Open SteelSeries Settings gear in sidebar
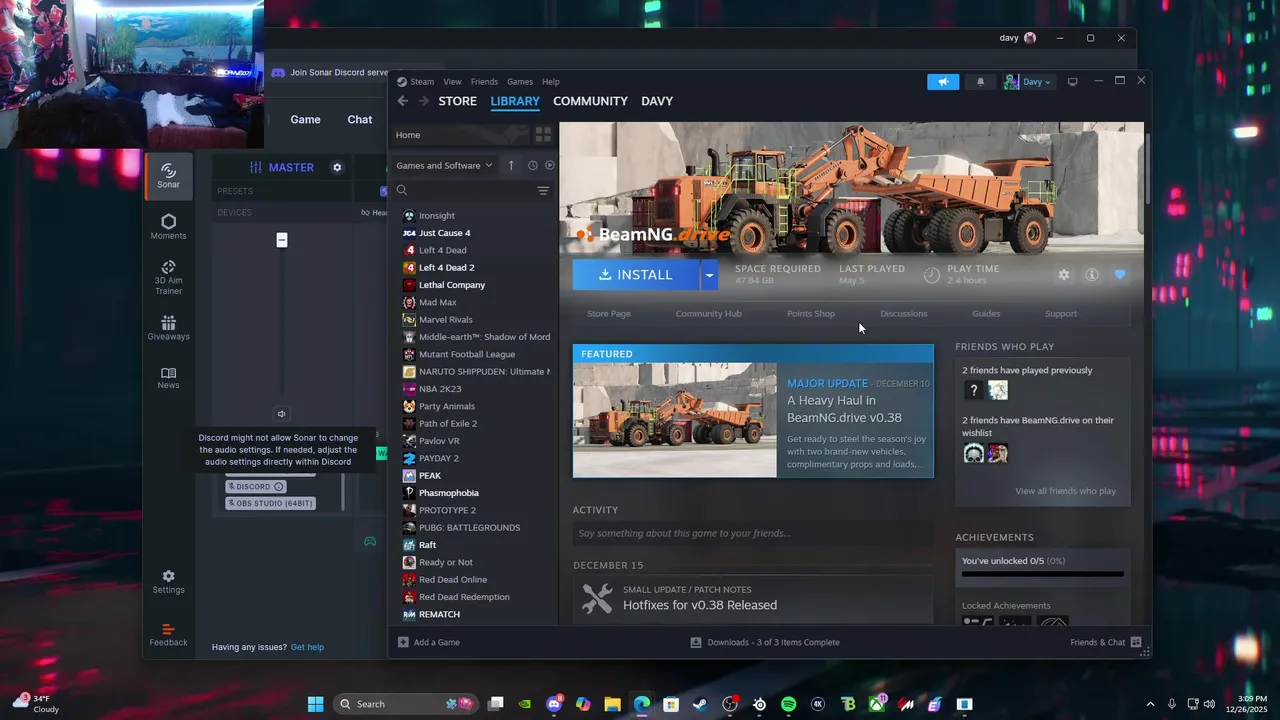 tap(168, 582)
